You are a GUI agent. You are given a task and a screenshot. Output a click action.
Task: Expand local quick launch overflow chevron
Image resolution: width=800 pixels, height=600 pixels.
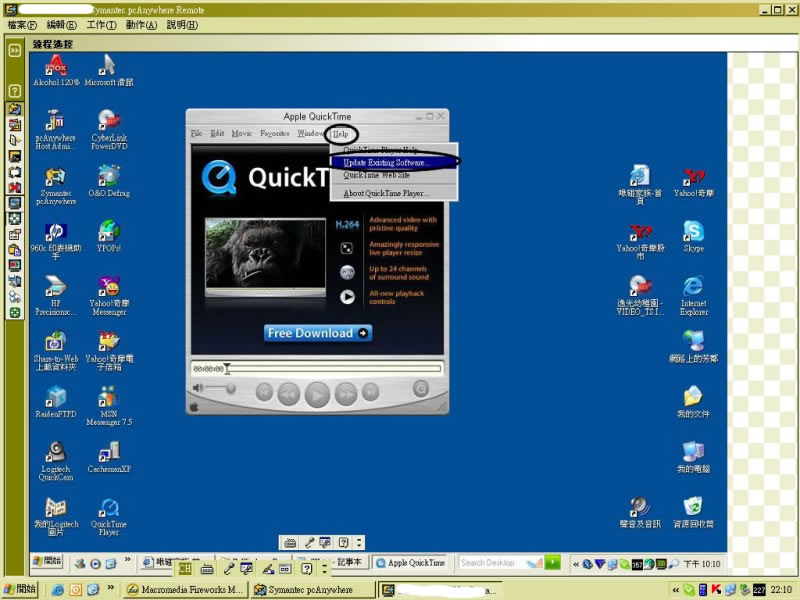coord(111,588)
